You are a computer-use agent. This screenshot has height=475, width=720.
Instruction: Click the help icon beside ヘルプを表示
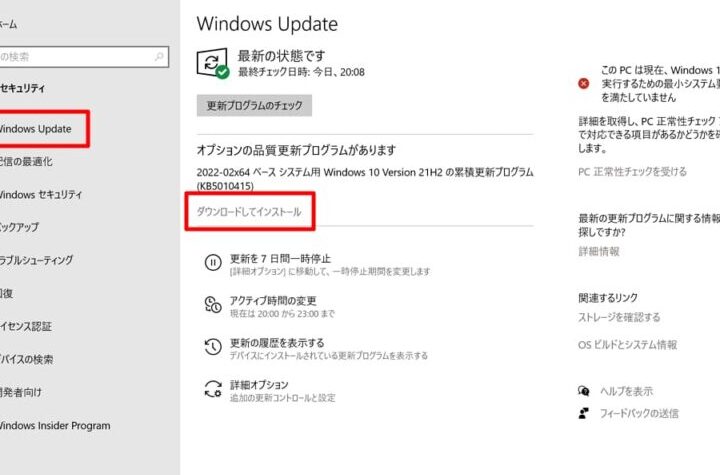tap(584, 391)
